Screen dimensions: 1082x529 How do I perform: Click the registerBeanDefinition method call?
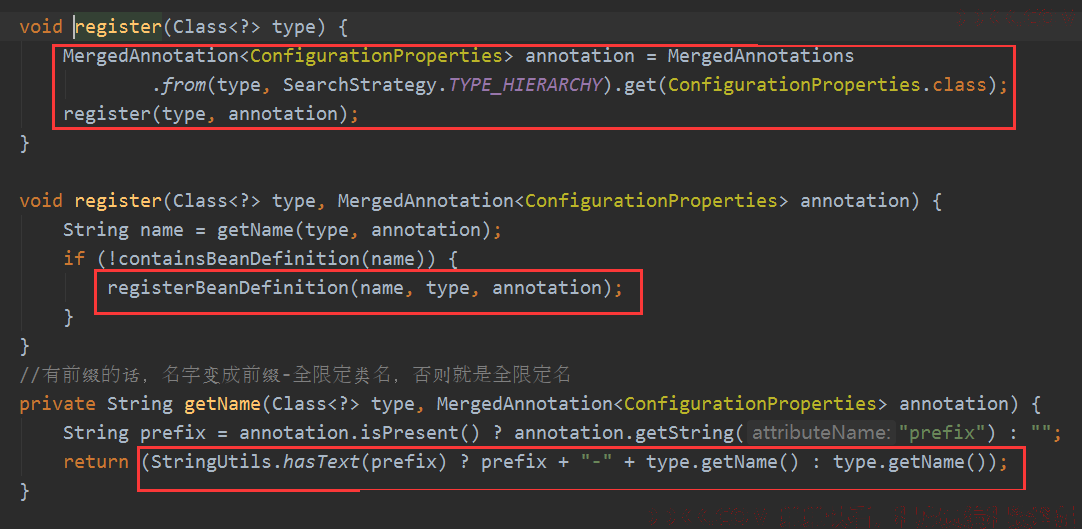[228, 288]
